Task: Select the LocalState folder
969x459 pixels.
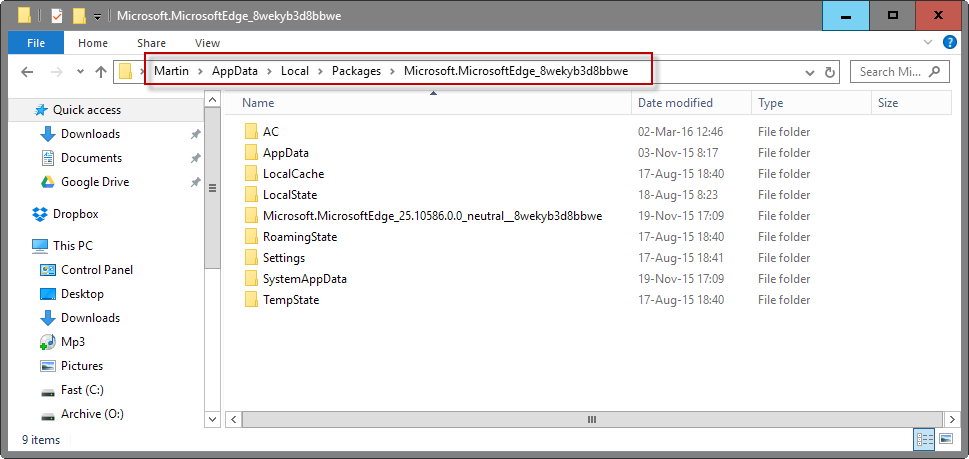Action: 290,195
